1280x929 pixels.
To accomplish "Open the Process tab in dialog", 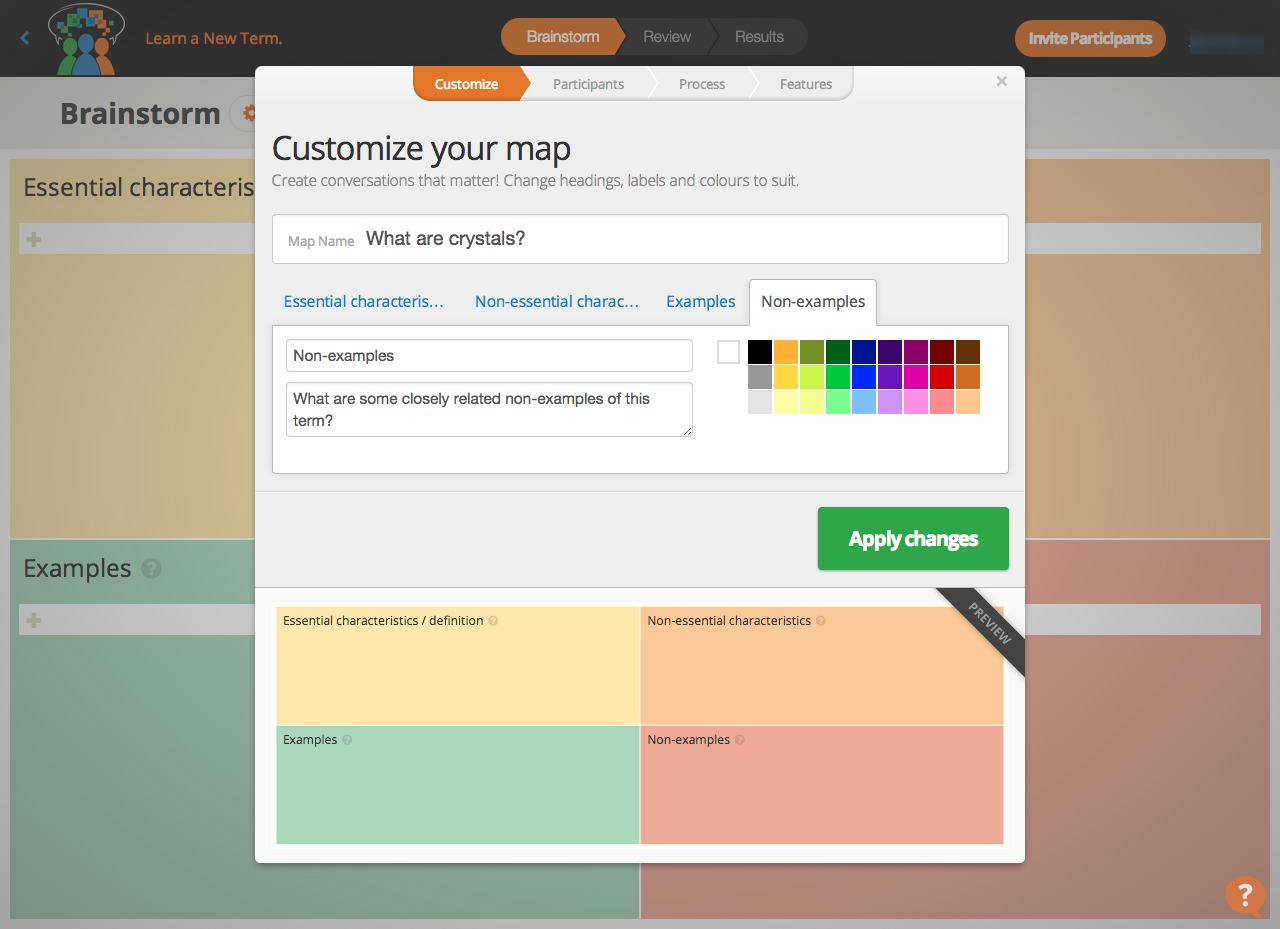I will click(x=702, y=84).
